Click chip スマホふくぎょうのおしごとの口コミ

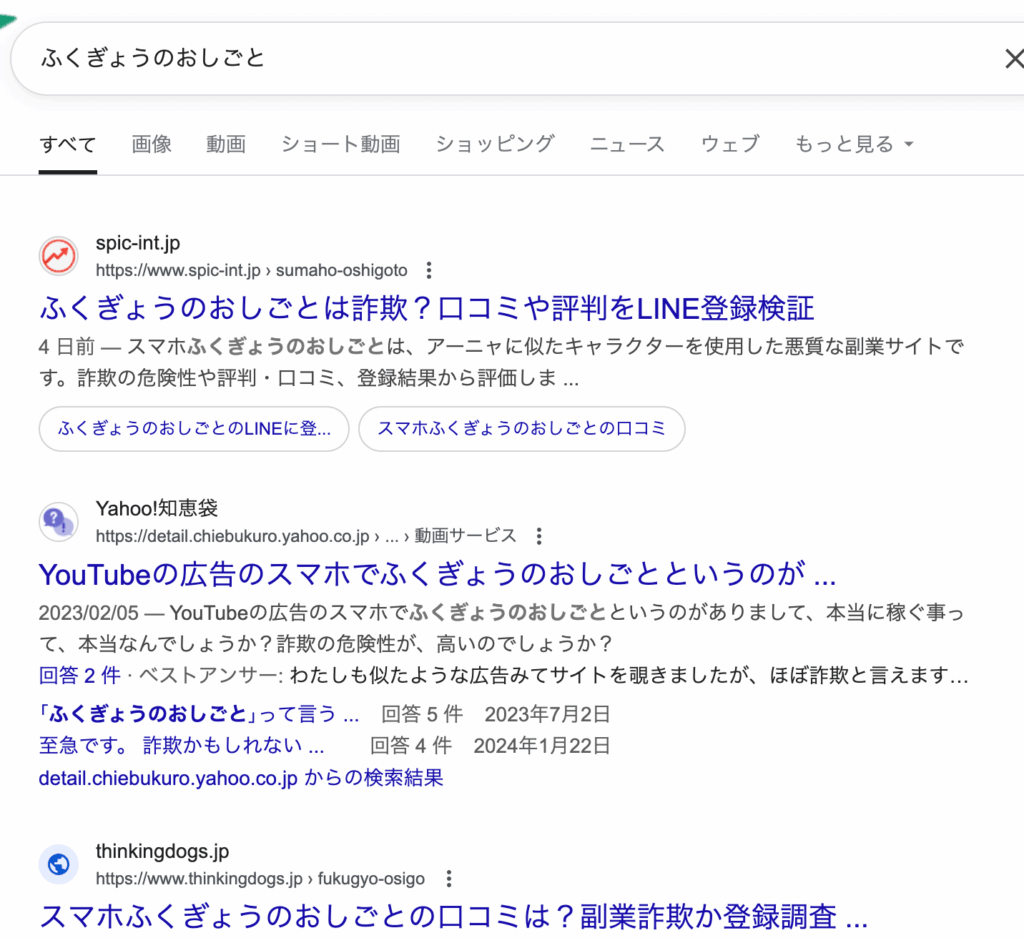[x=522, y=429]
